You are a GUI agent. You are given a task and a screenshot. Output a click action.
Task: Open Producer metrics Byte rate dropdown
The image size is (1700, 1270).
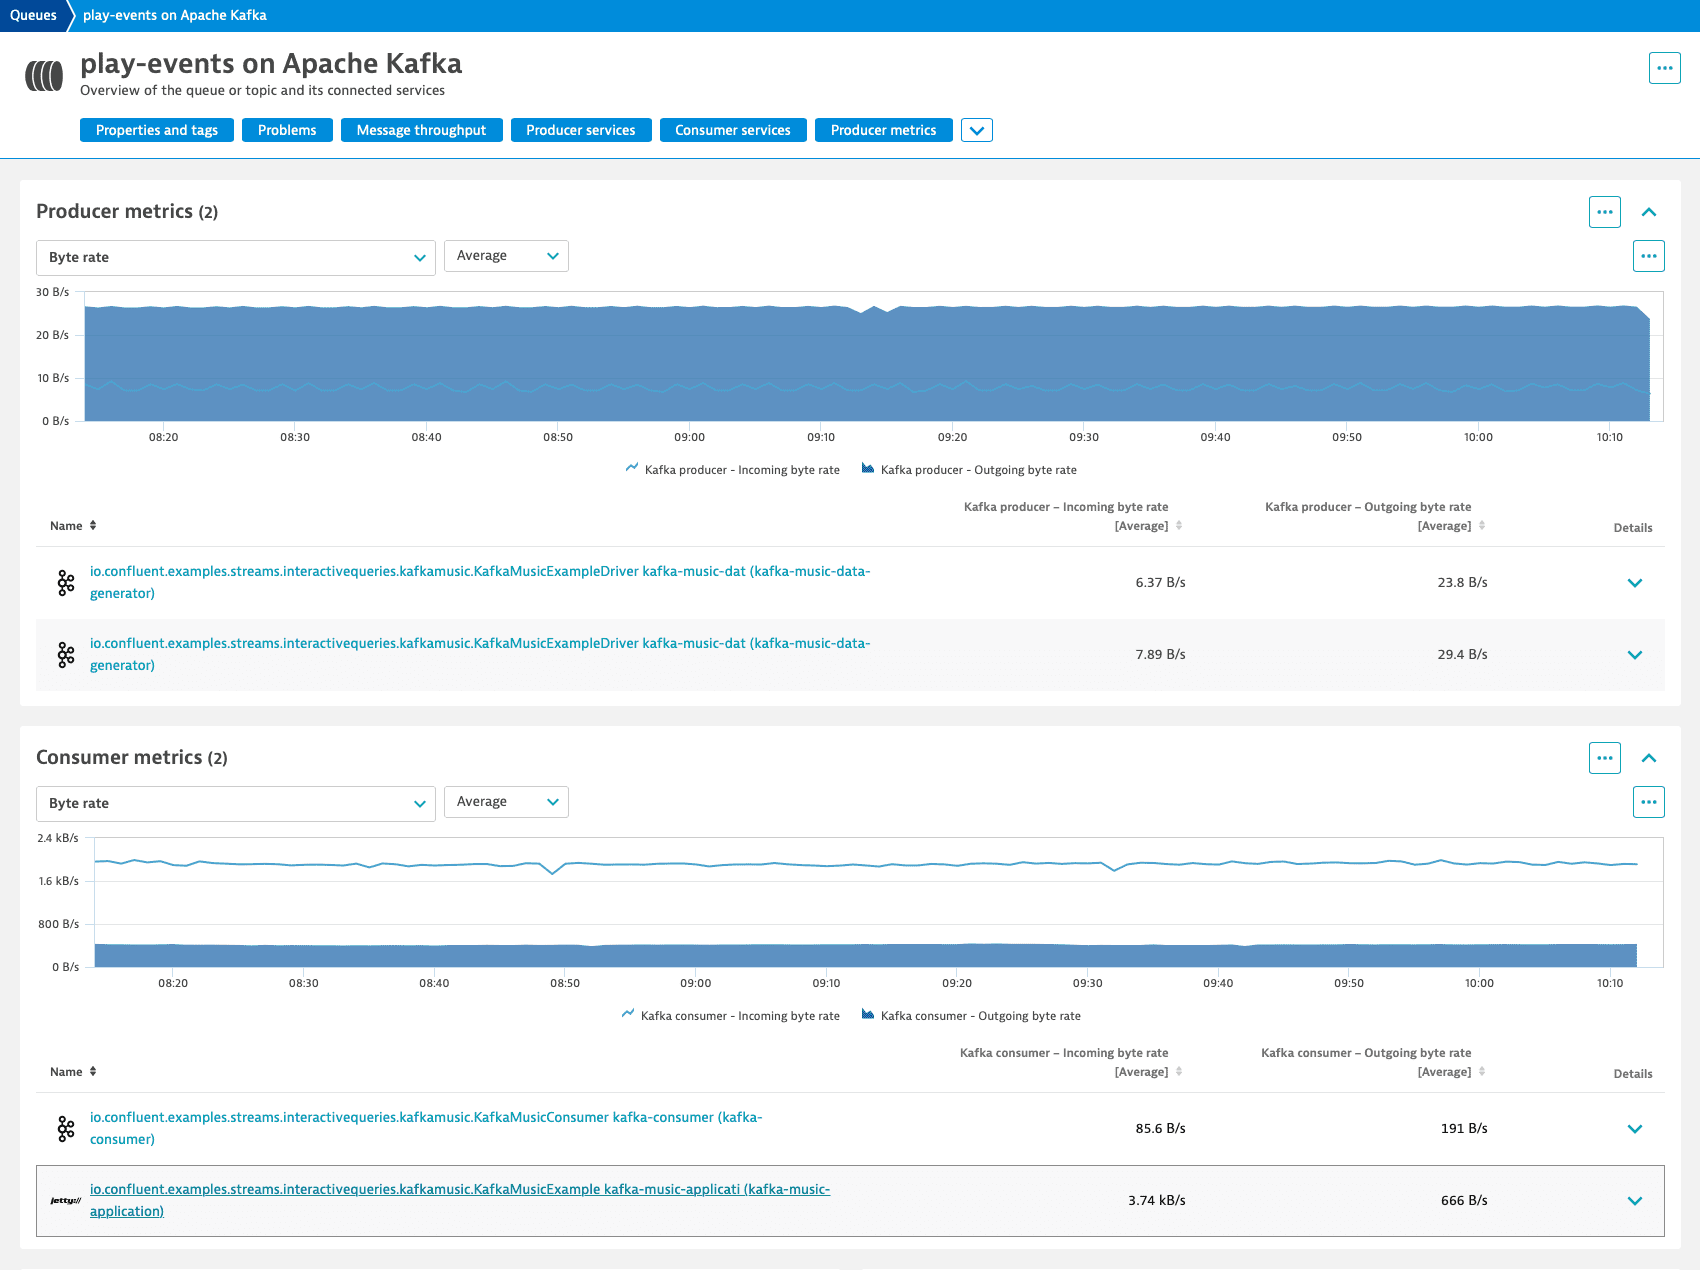(236, 258)
